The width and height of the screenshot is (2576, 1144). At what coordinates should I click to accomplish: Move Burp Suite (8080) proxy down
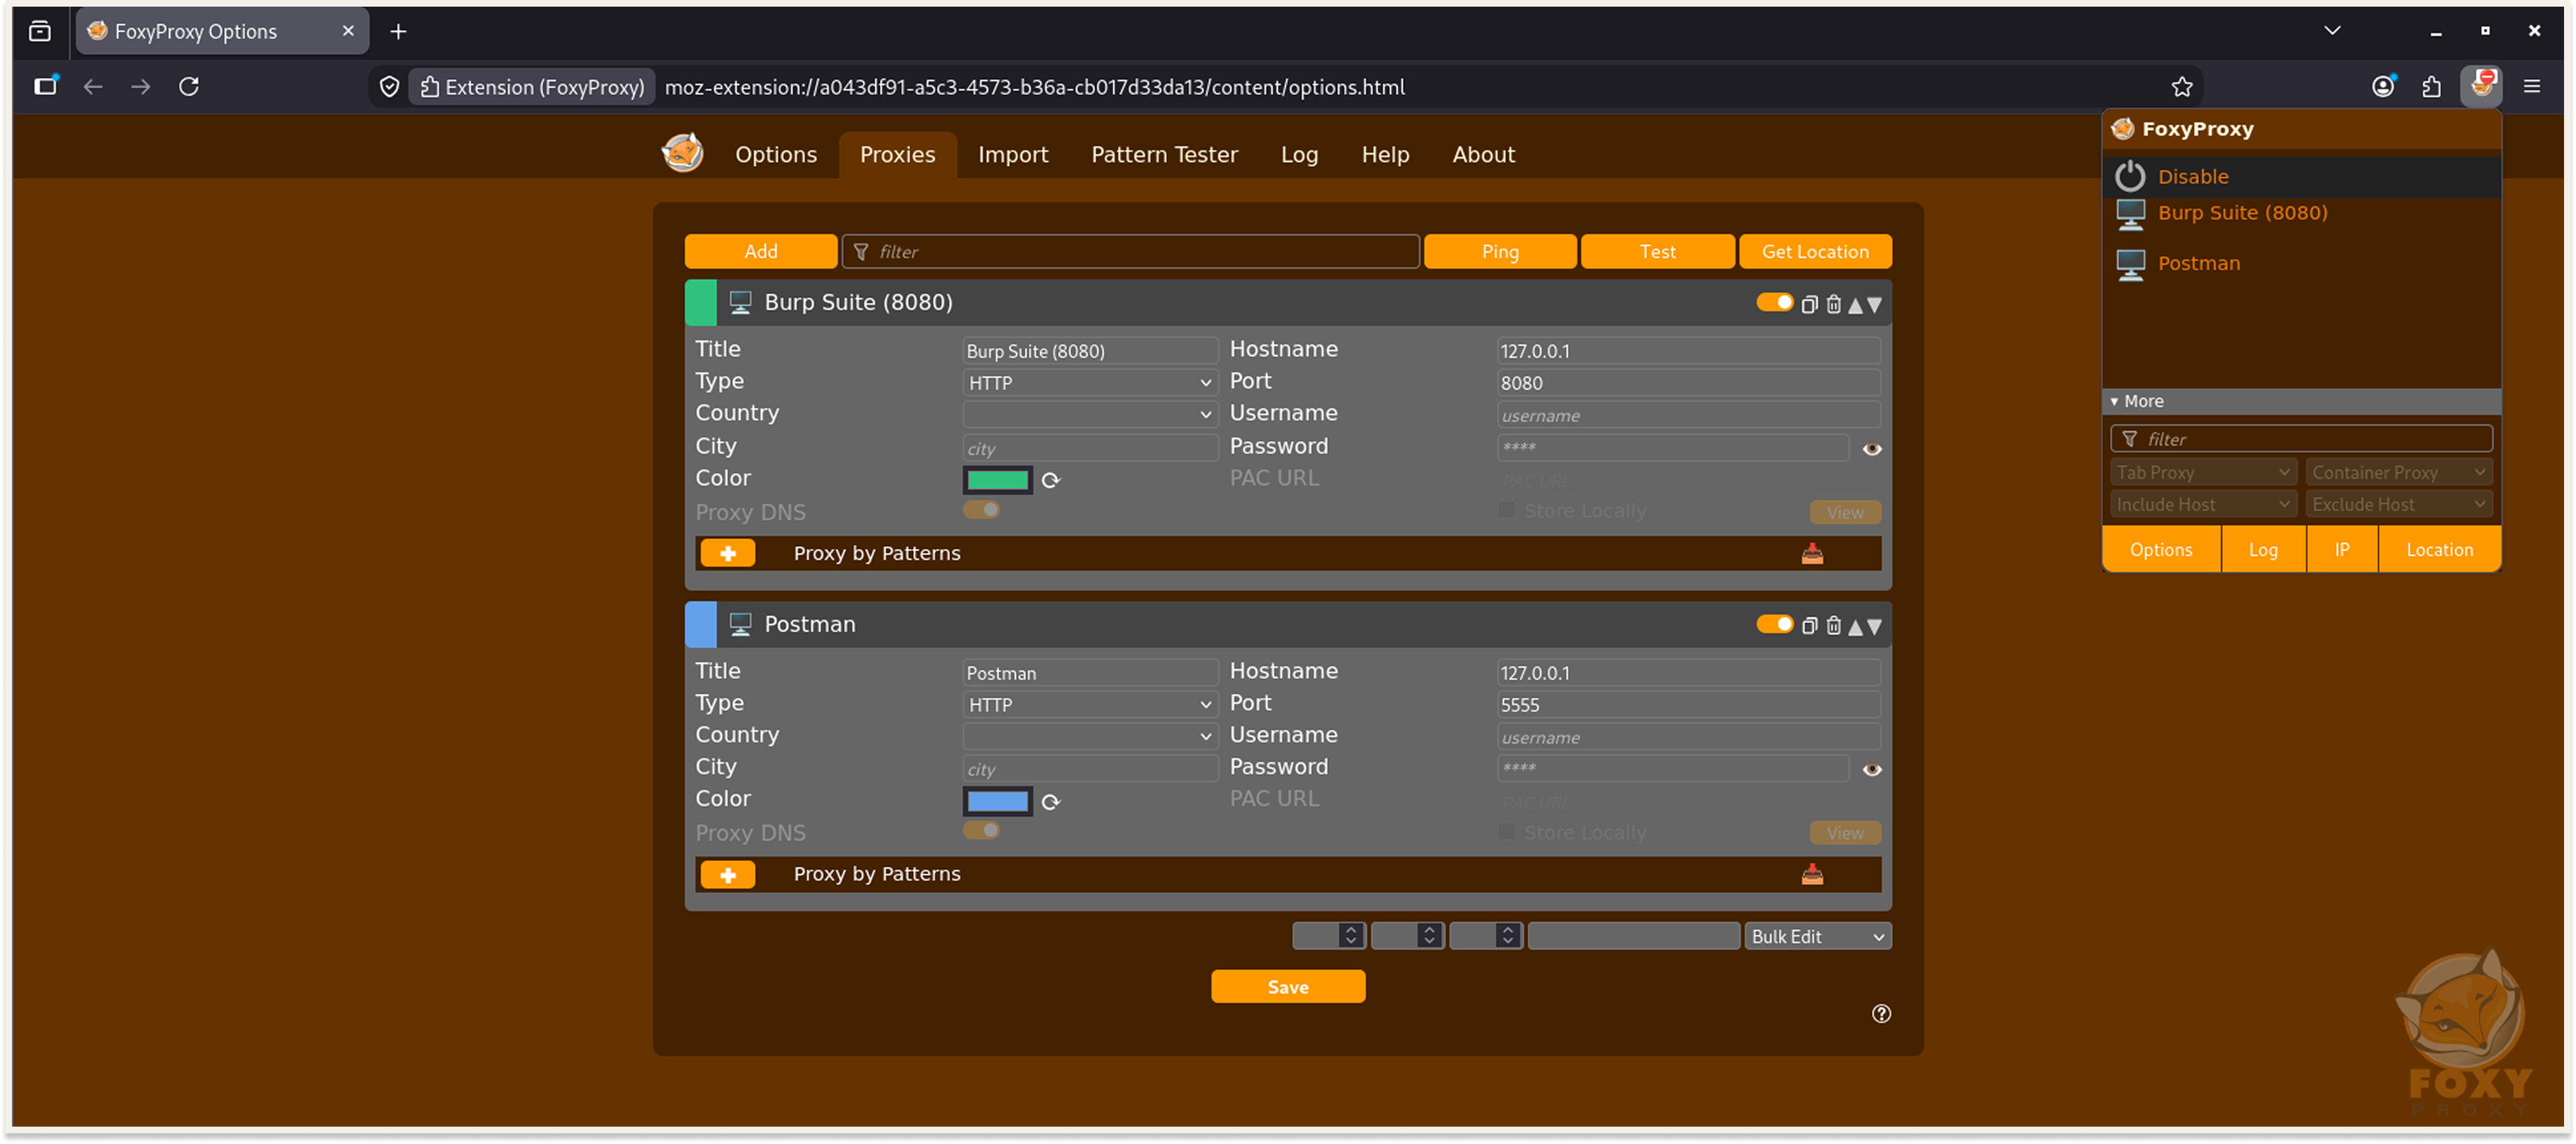1875,305
